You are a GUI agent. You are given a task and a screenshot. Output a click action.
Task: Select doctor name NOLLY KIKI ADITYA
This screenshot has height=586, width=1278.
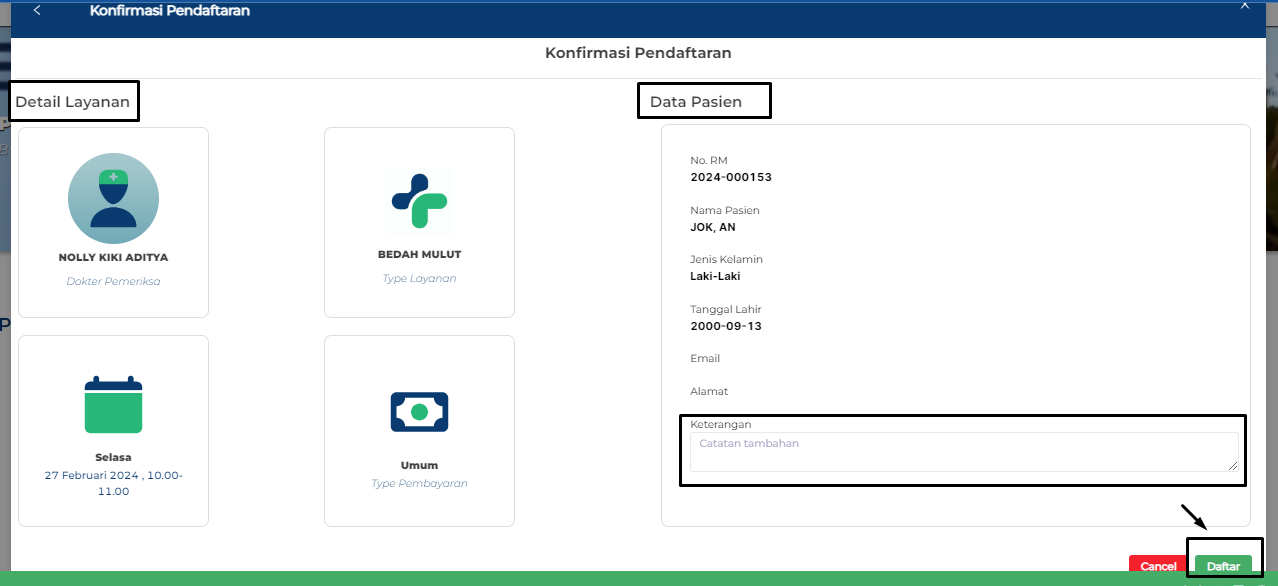point(113,257)
